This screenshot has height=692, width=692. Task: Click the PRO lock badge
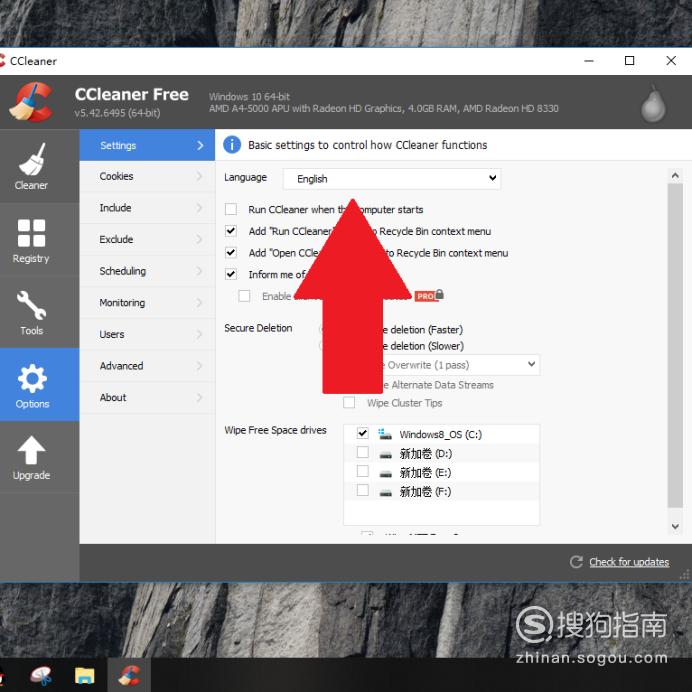(429, 295)
